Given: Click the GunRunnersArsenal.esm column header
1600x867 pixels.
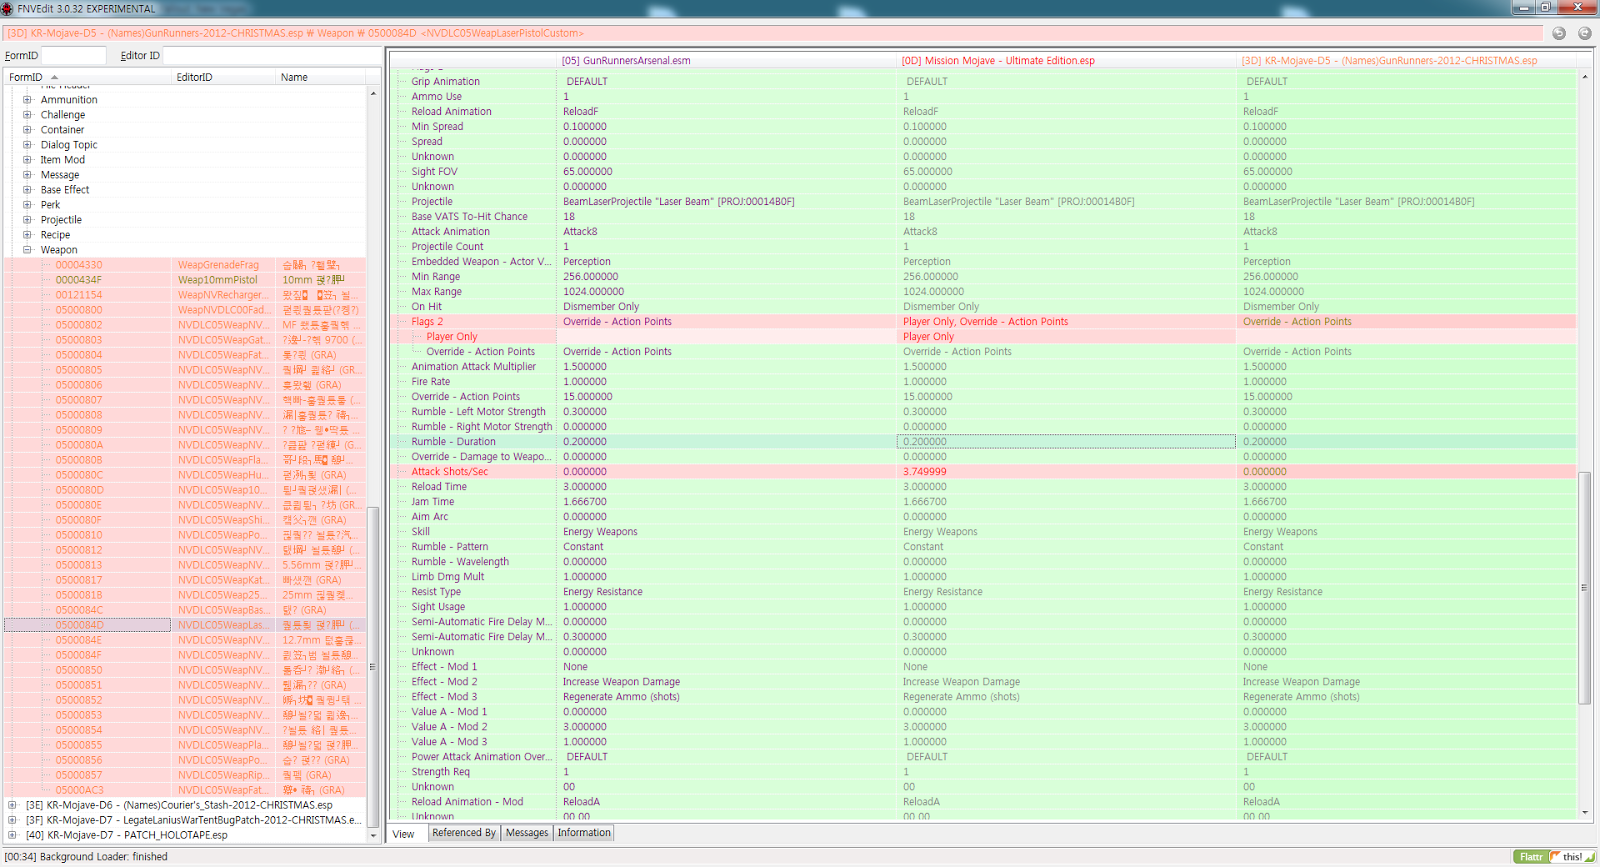Looking at the screenshot, I should coord(728,61).
